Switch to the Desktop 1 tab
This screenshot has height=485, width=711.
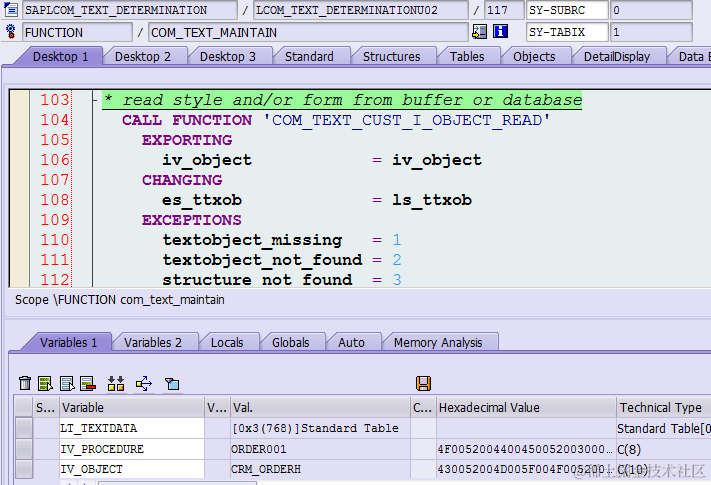60,57
